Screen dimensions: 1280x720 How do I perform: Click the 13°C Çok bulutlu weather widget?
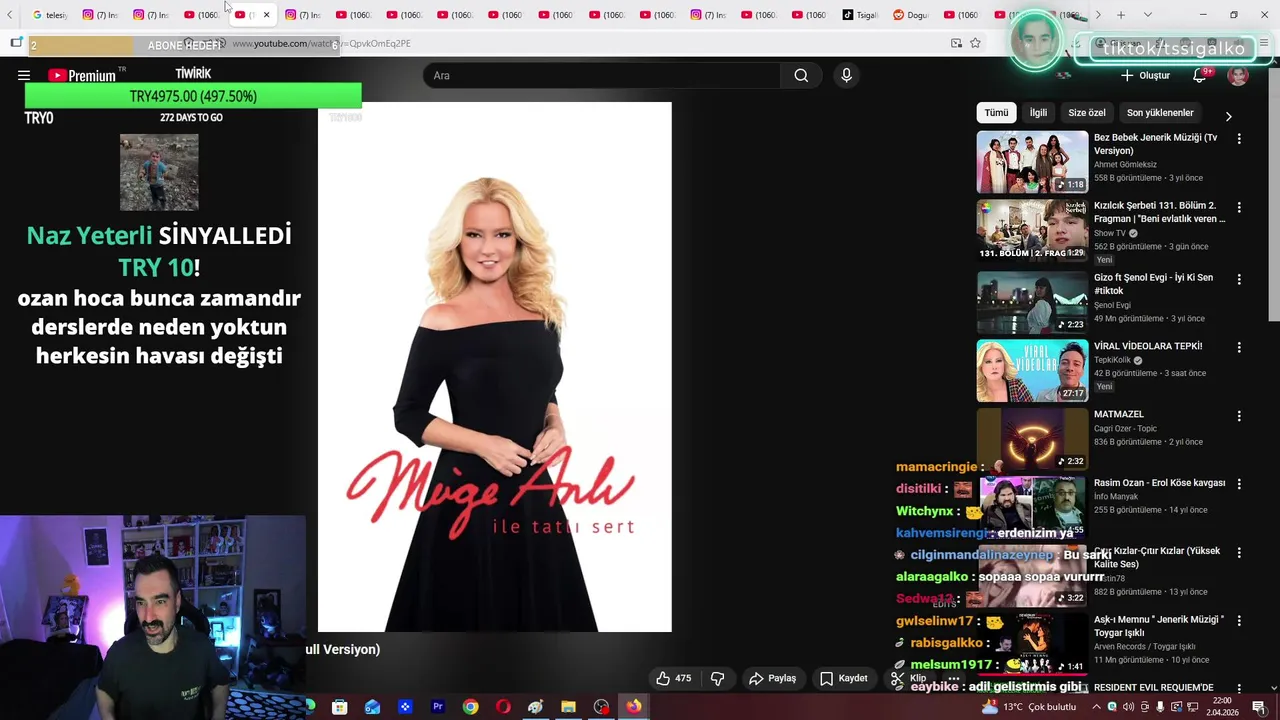1030,707
